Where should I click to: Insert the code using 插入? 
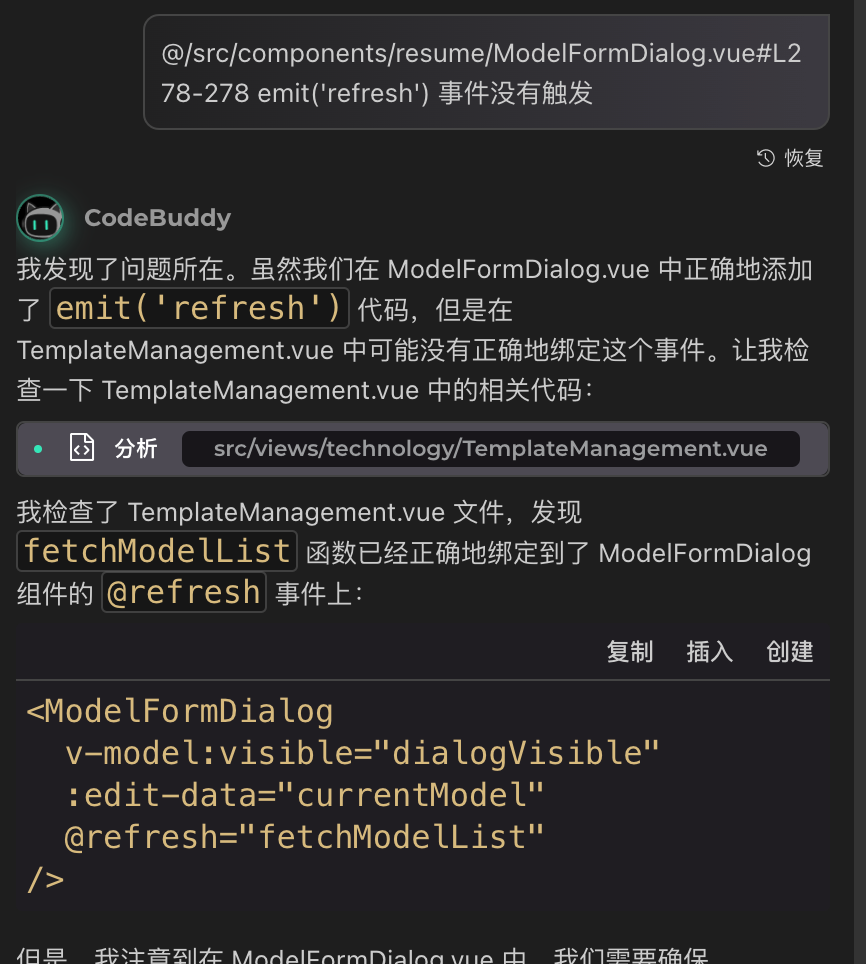click(710, 652)
